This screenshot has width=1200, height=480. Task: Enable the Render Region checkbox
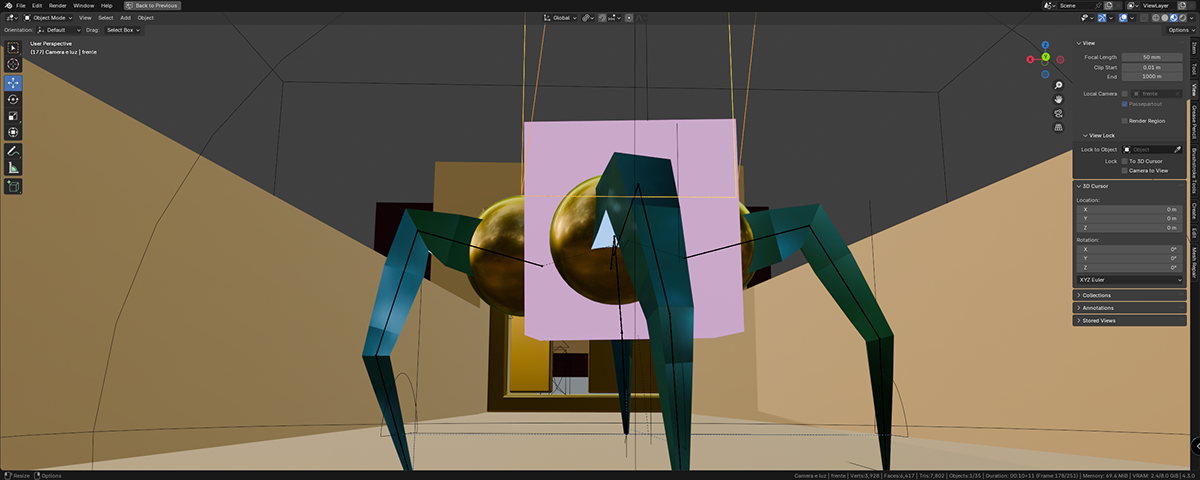click(1124, 121)
